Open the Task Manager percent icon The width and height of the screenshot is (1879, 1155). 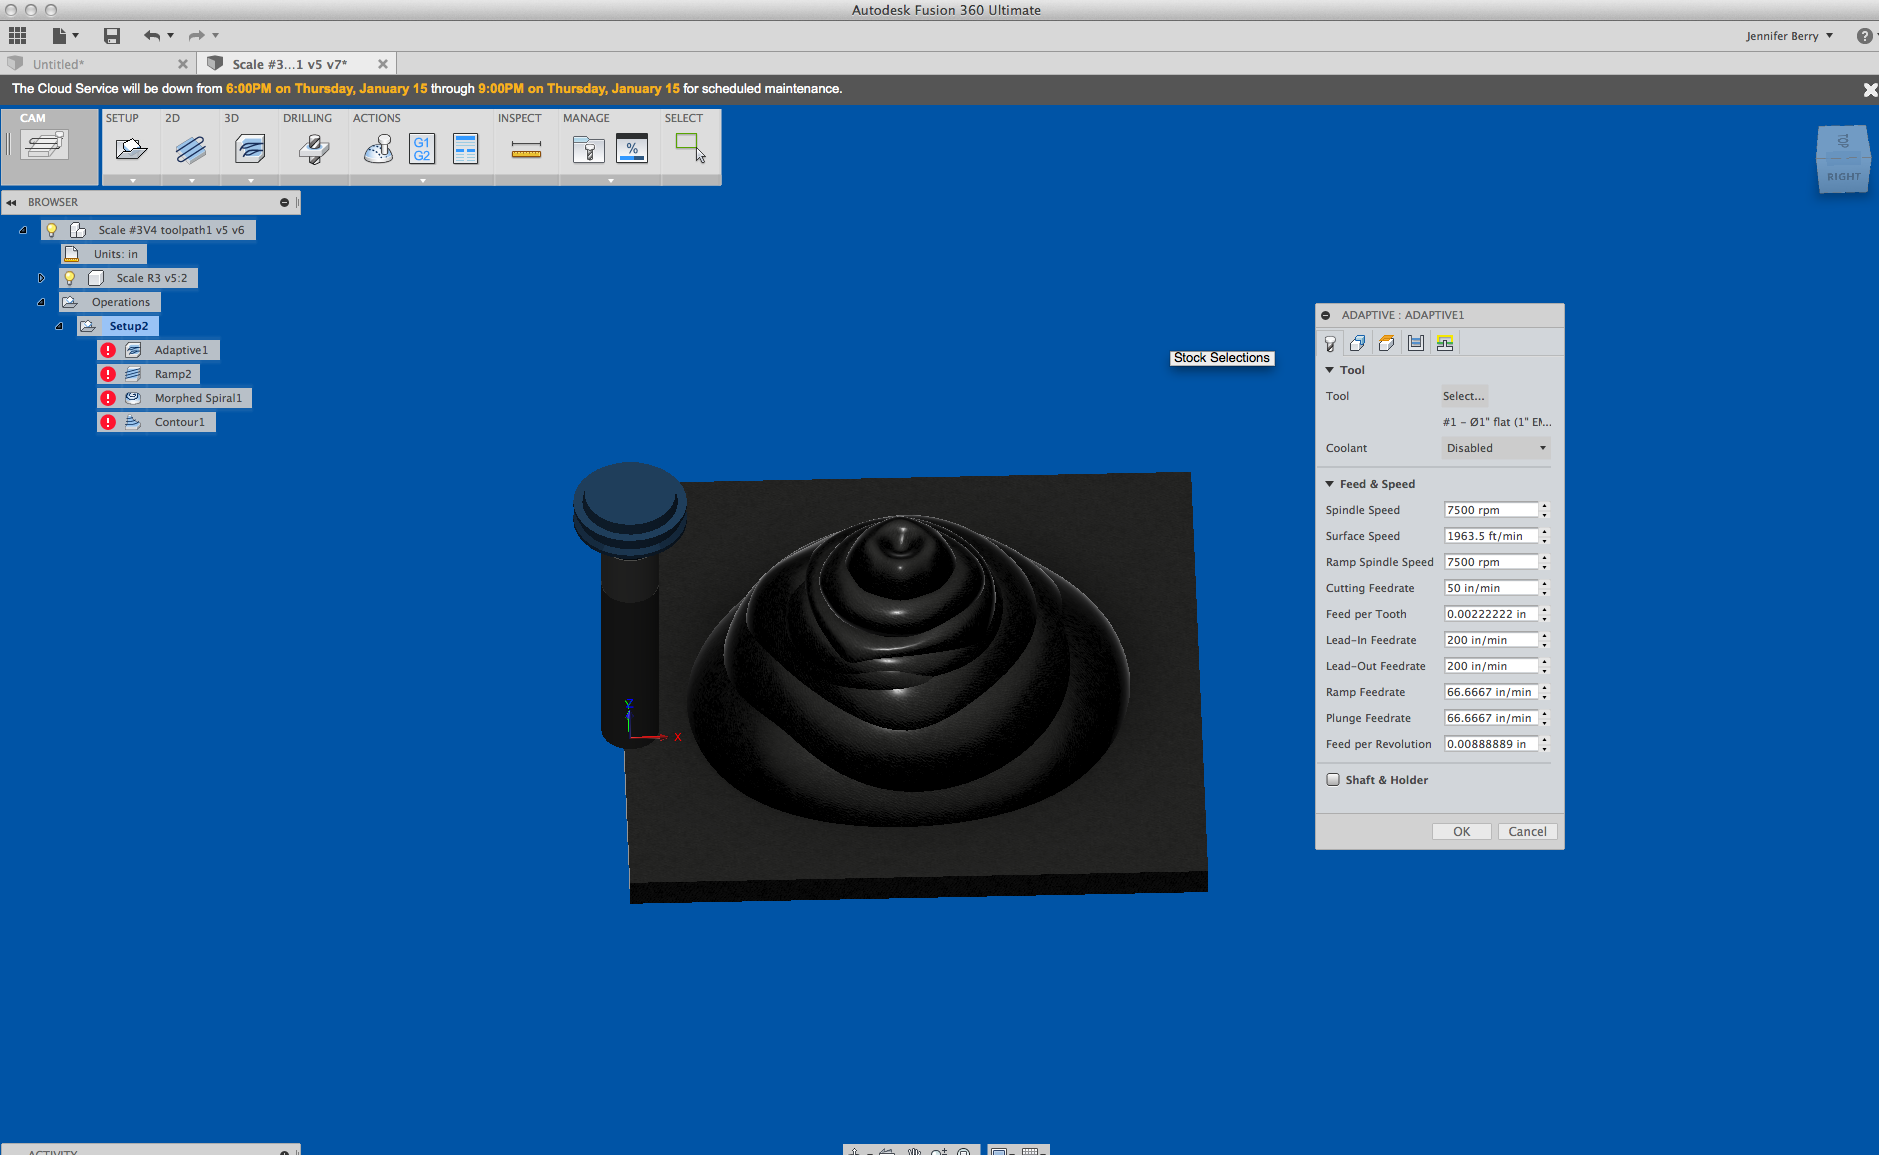632,149
